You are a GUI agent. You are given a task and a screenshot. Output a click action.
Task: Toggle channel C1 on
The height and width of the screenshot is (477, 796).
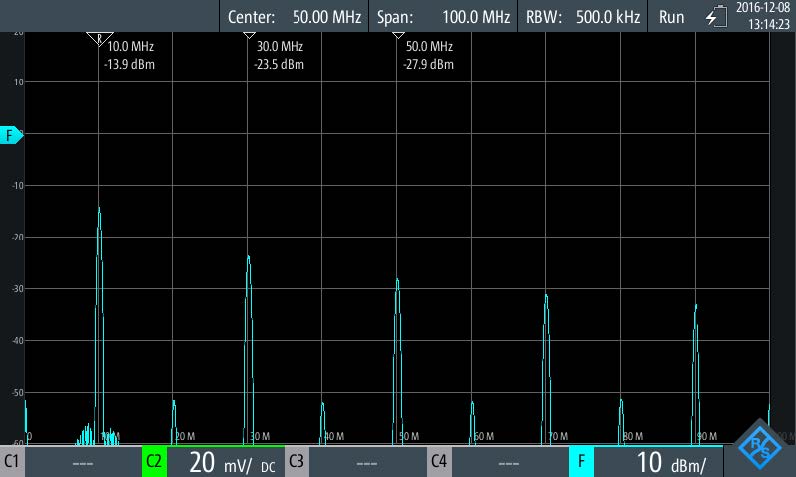point(13,462)
